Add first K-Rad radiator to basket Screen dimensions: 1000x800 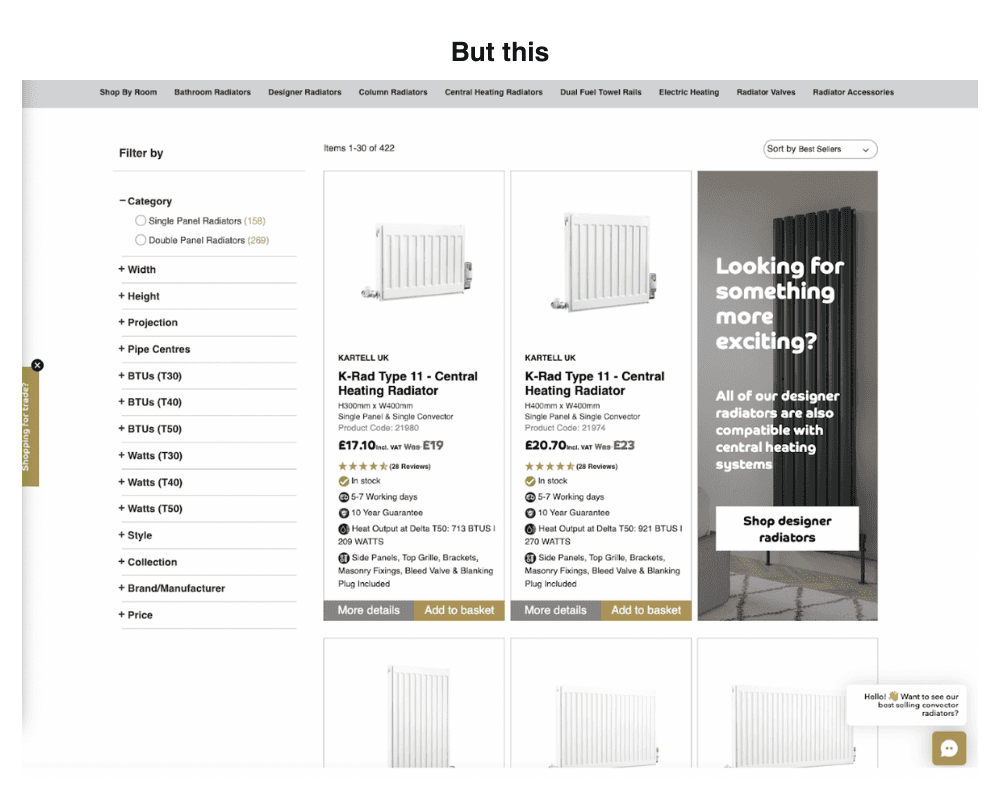(x=459, y=611)
